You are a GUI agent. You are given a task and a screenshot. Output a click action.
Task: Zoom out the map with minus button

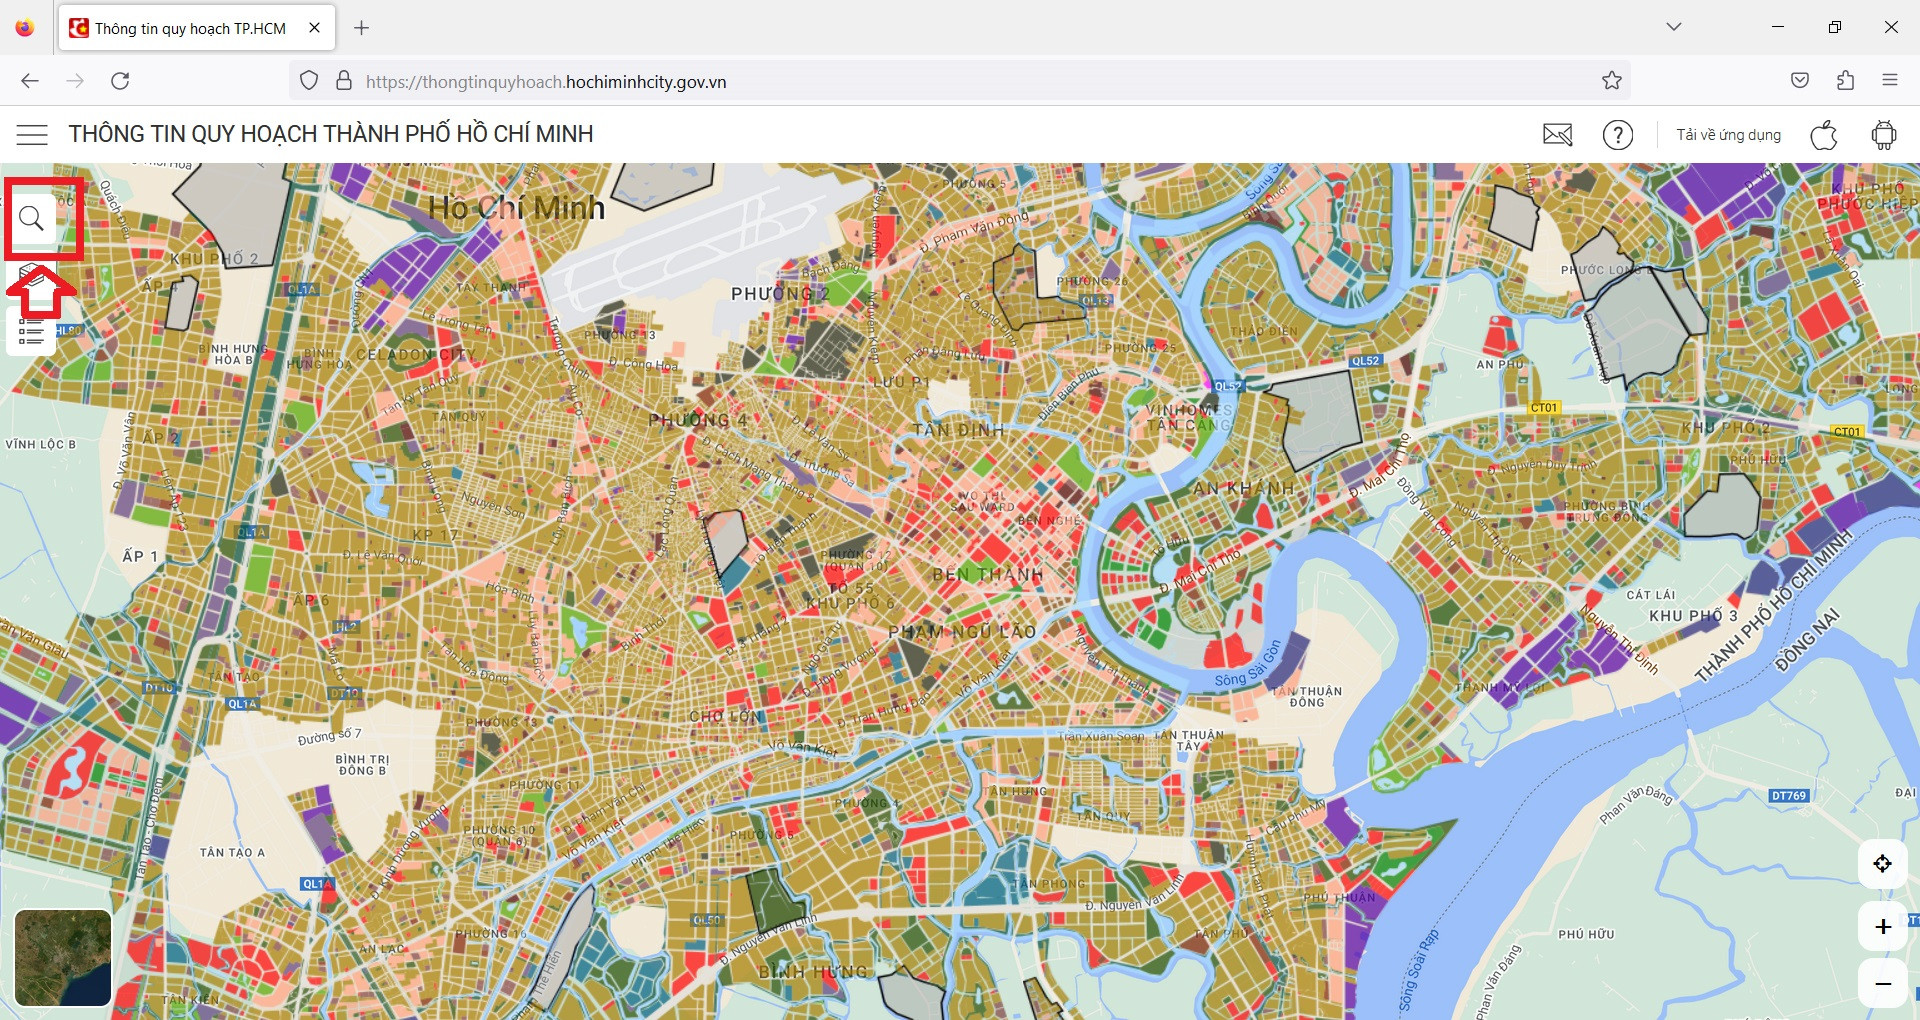click(1882, 984)
